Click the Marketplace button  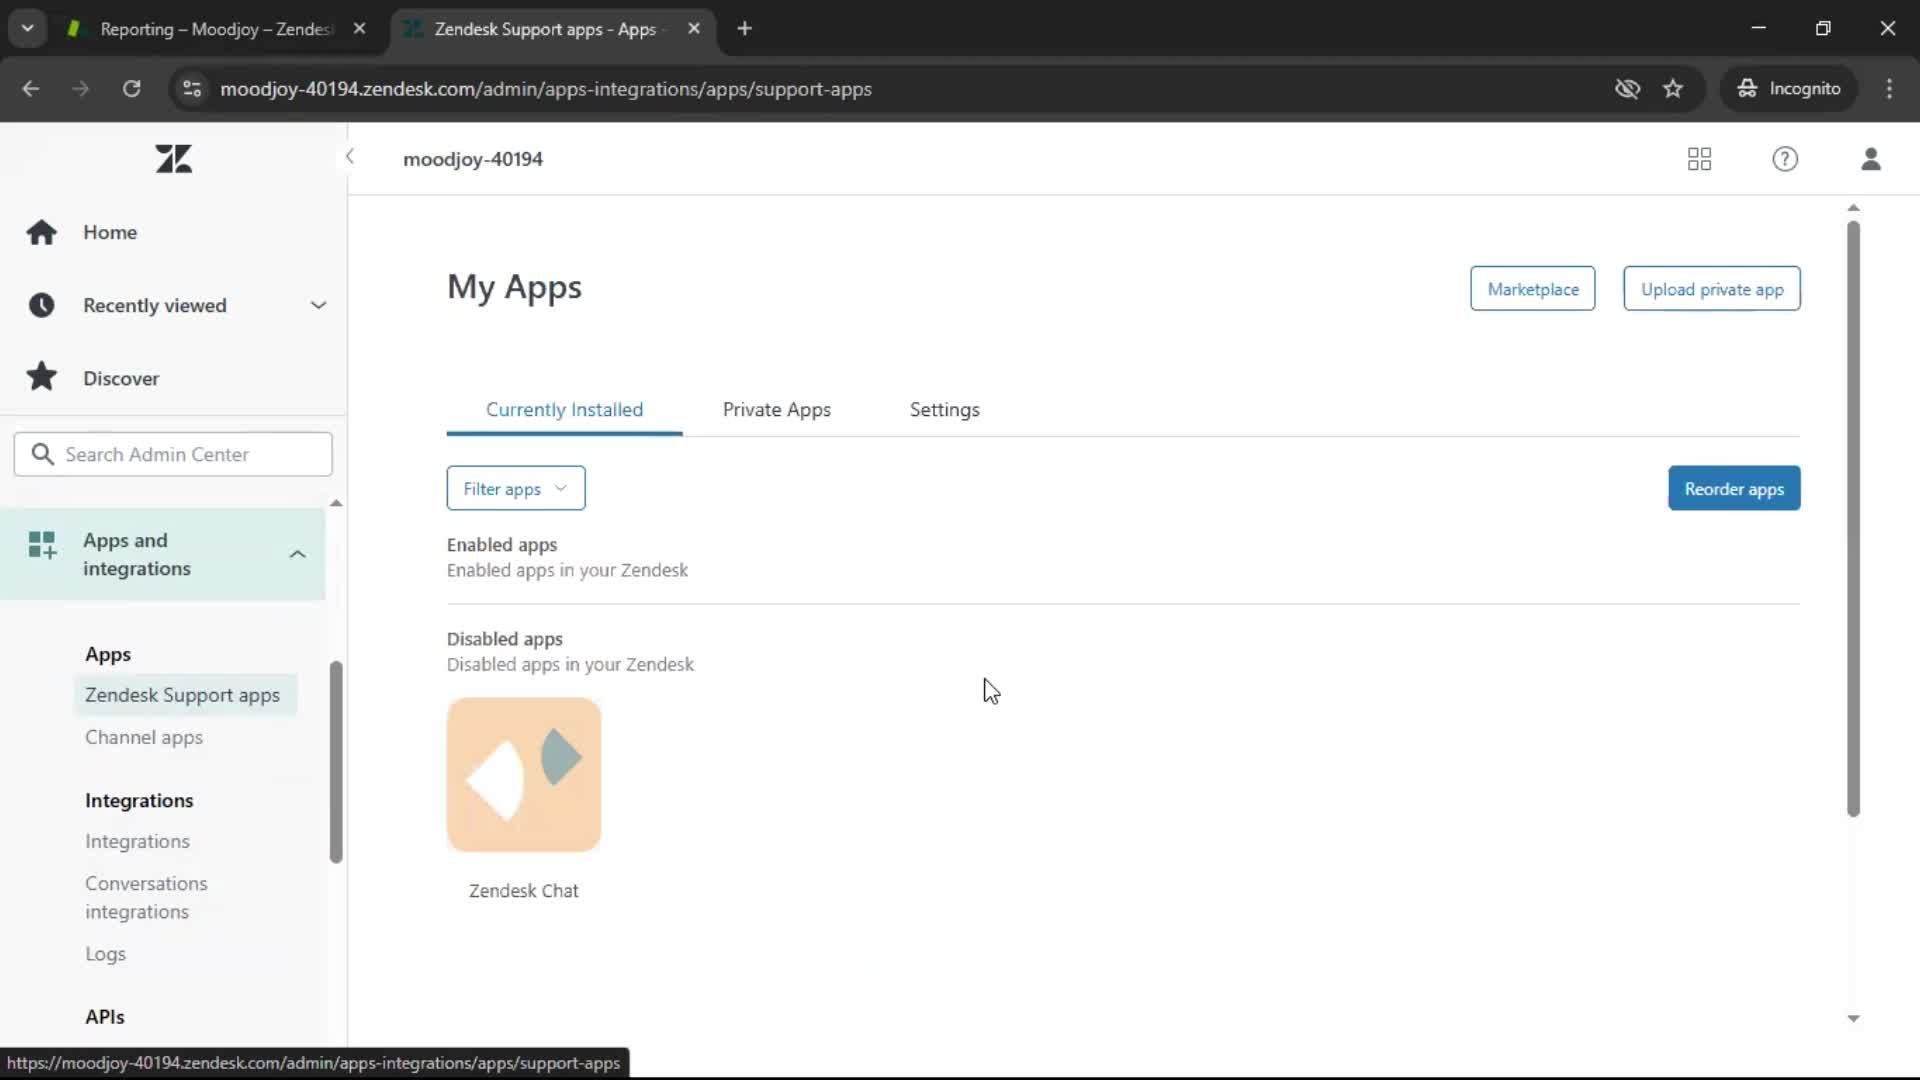[x=1533, y=289]
